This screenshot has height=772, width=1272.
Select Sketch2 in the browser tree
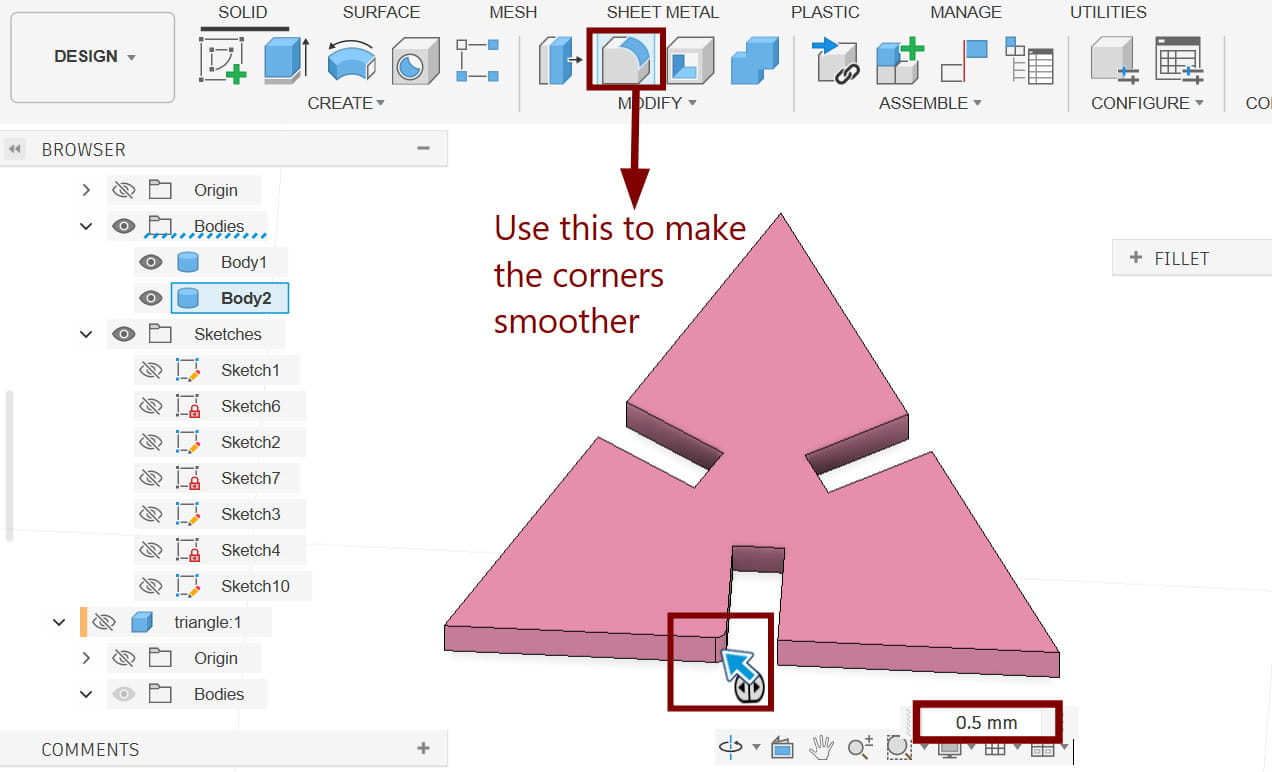(250, 442)
